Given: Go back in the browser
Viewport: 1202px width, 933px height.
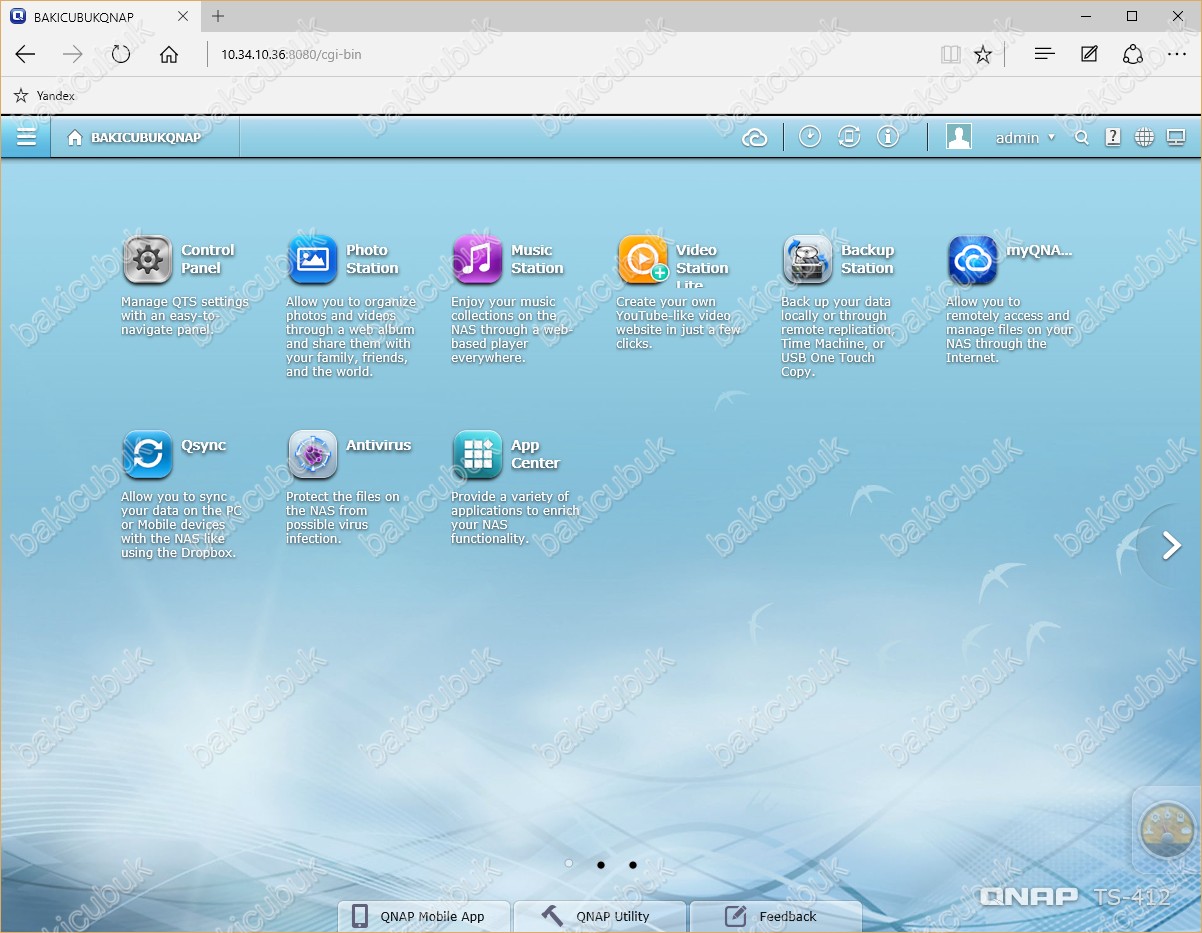Looking at the screenshot, I should 25,55.
